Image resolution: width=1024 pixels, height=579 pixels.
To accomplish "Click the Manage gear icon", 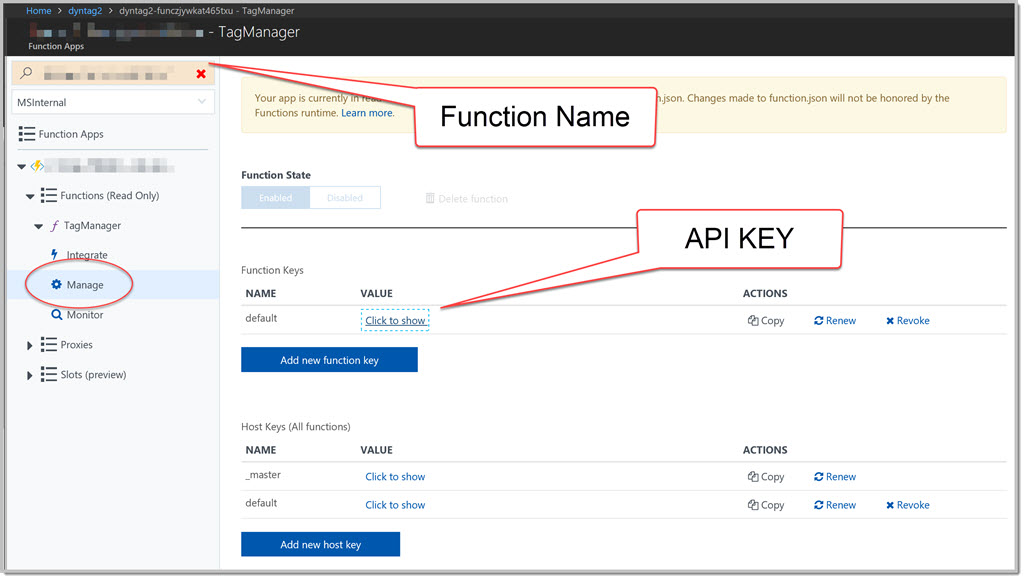I will pyautogui.click(x=56, y=284).
